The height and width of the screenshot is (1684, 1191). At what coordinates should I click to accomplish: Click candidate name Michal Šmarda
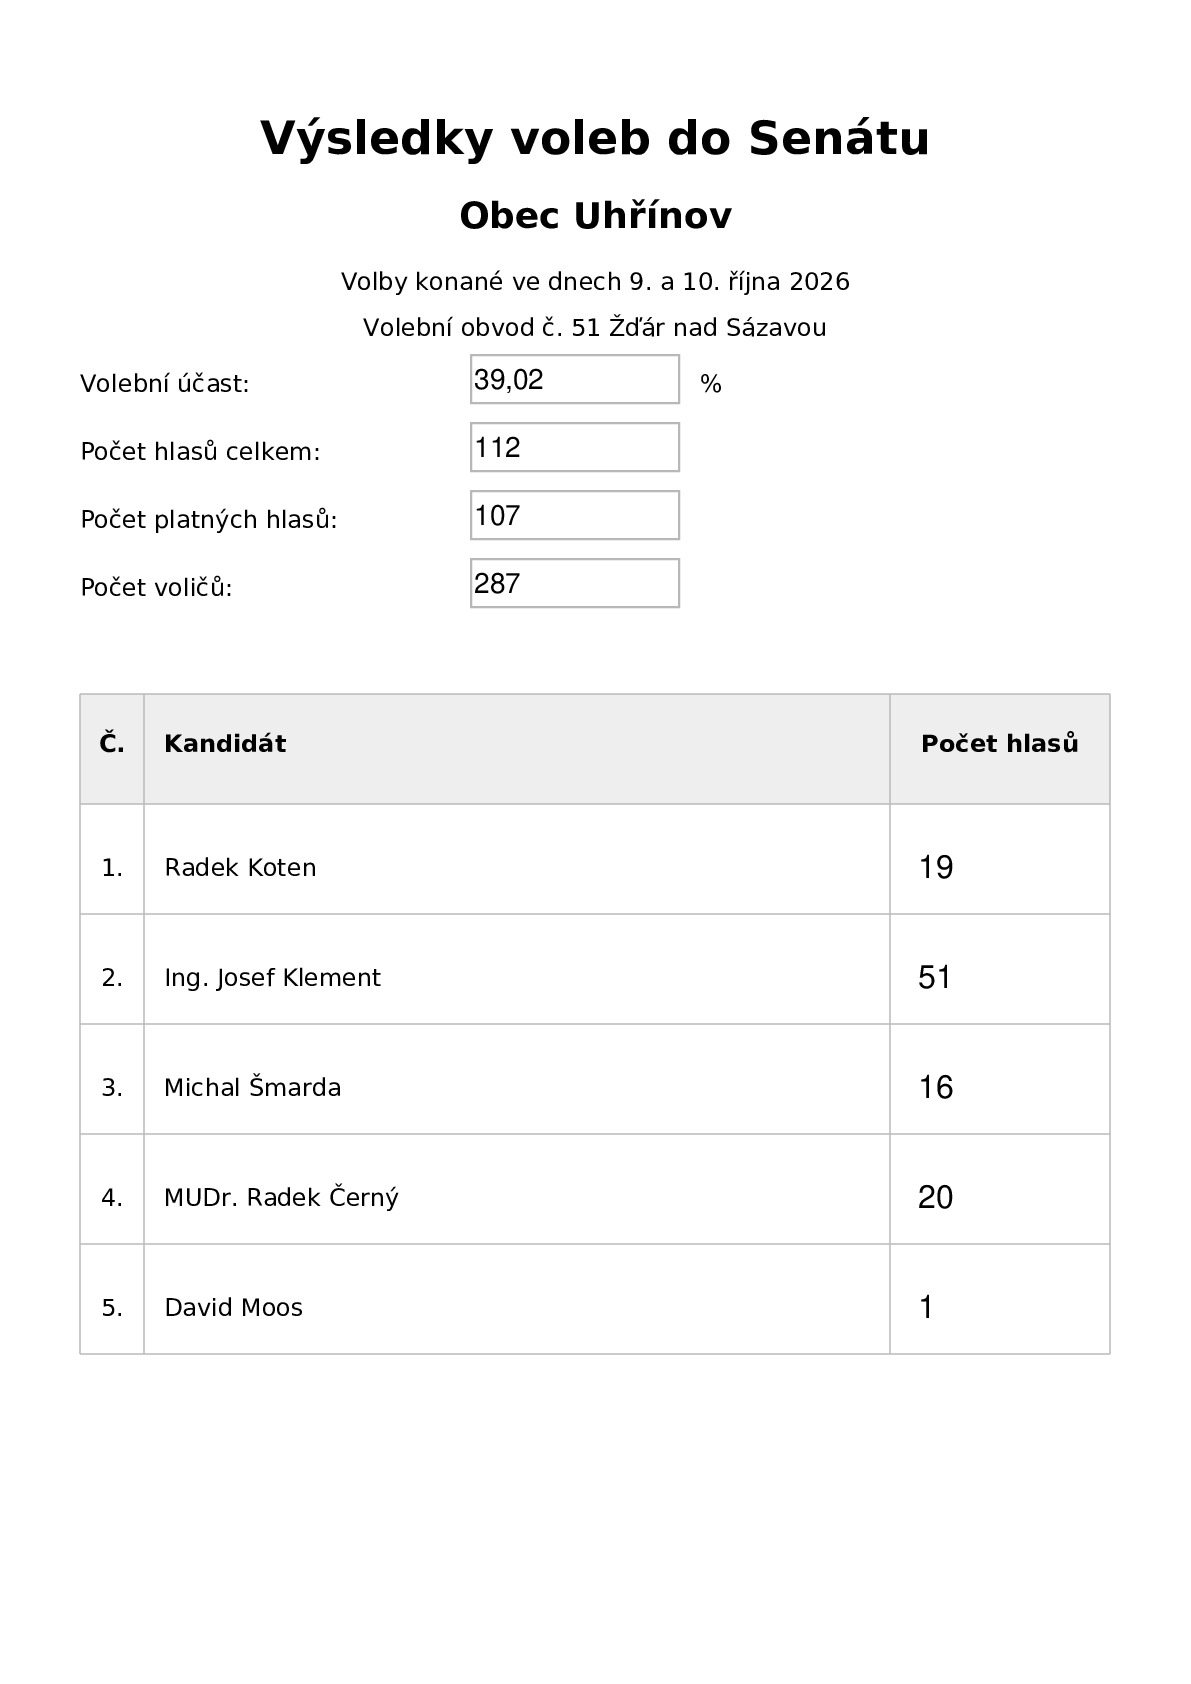coord(252,1087)
